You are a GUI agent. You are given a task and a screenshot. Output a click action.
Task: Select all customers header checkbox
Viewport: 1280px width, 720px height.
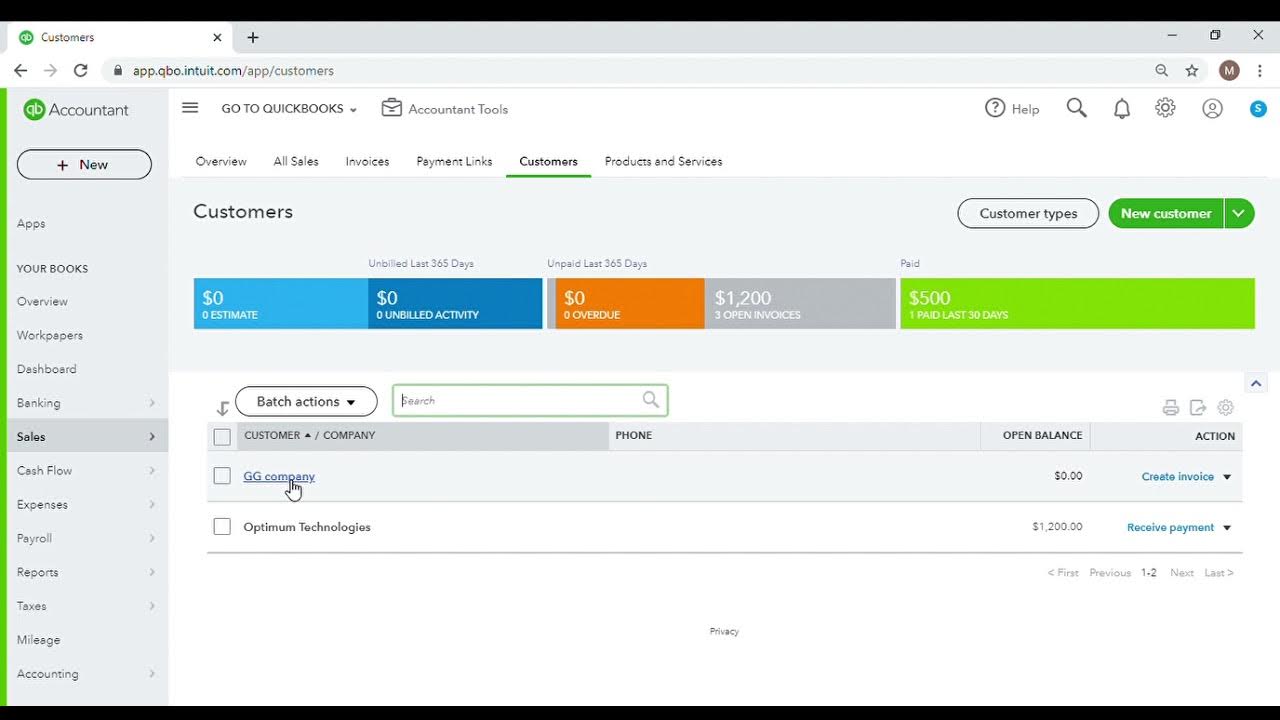click(x=222, y=437)
